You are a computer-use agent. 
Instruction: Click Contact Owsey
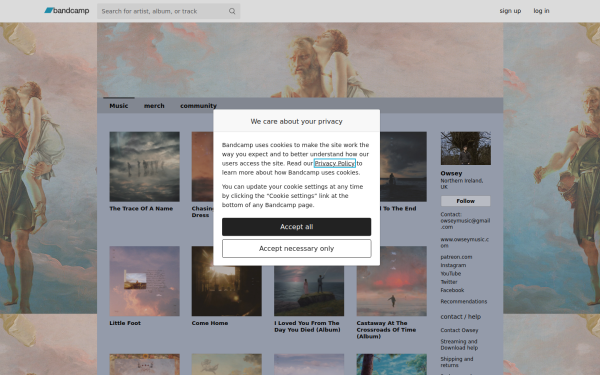click(x=459, y=330)
